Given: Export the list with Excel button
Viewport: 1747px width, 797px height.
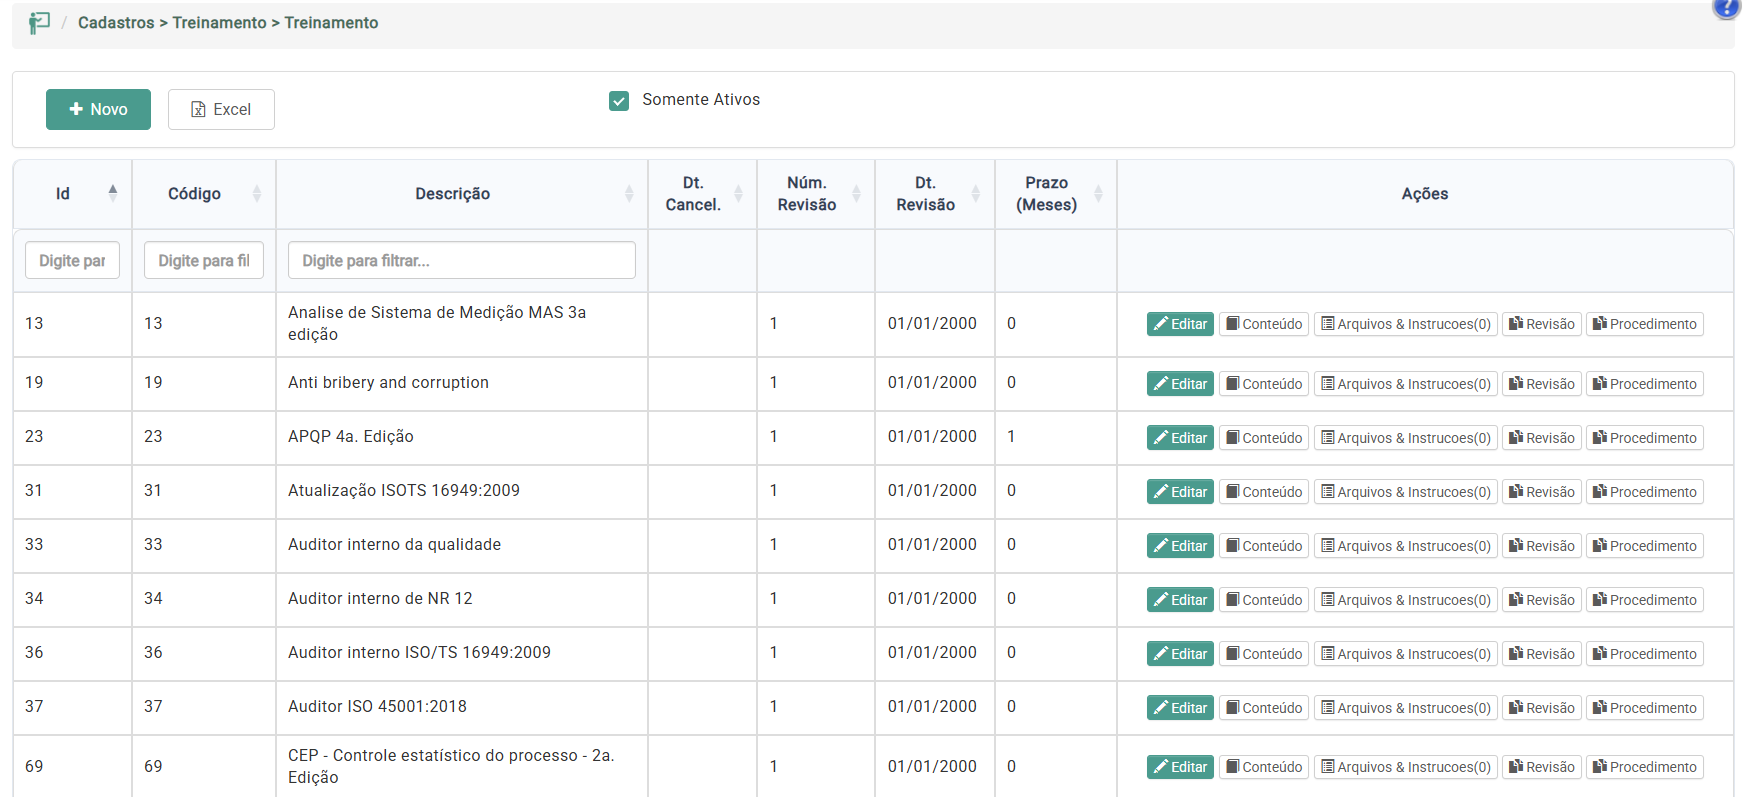Looking at the screenshot, I should pyautogui.click(x=221, y=110).
